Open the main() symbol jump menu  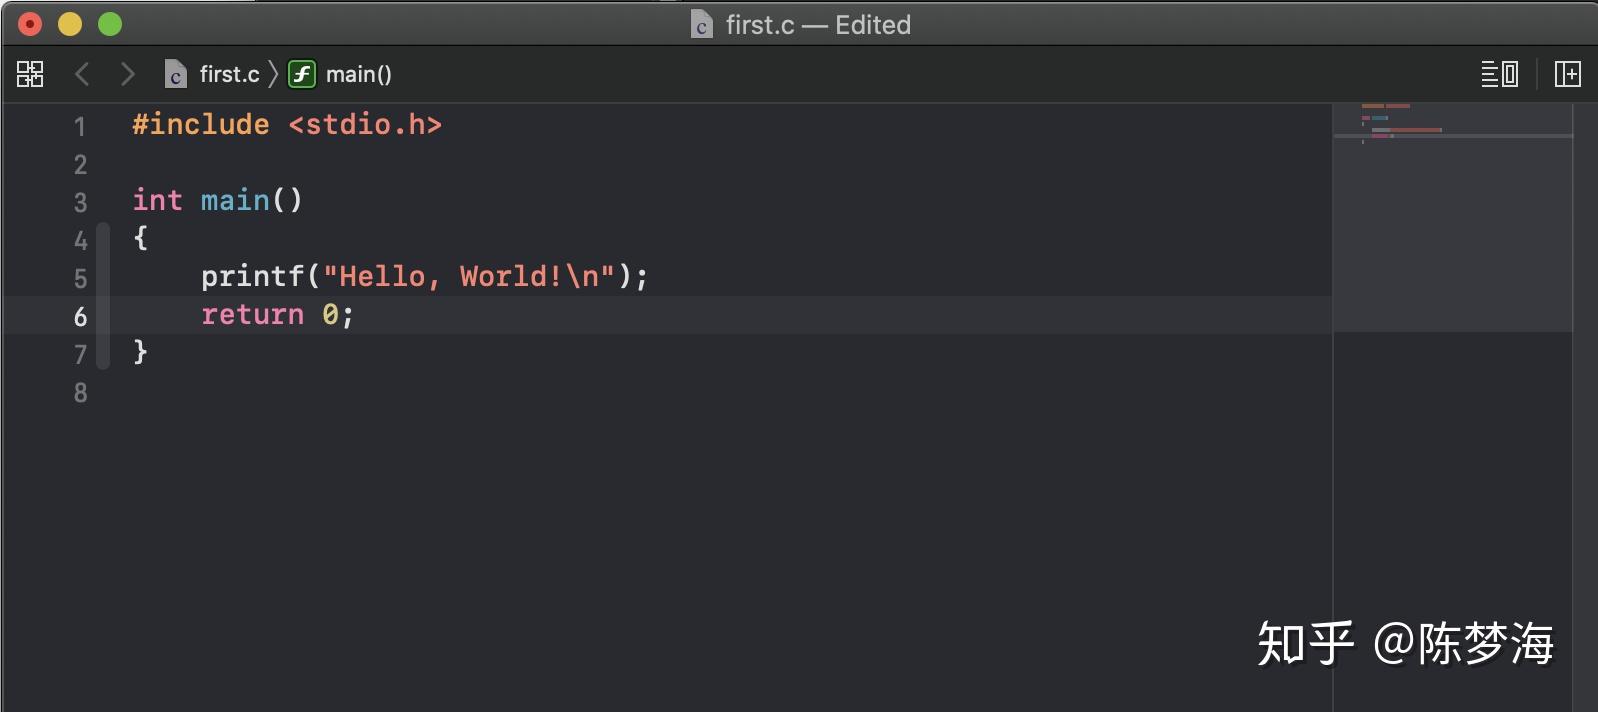click(358, 74)
